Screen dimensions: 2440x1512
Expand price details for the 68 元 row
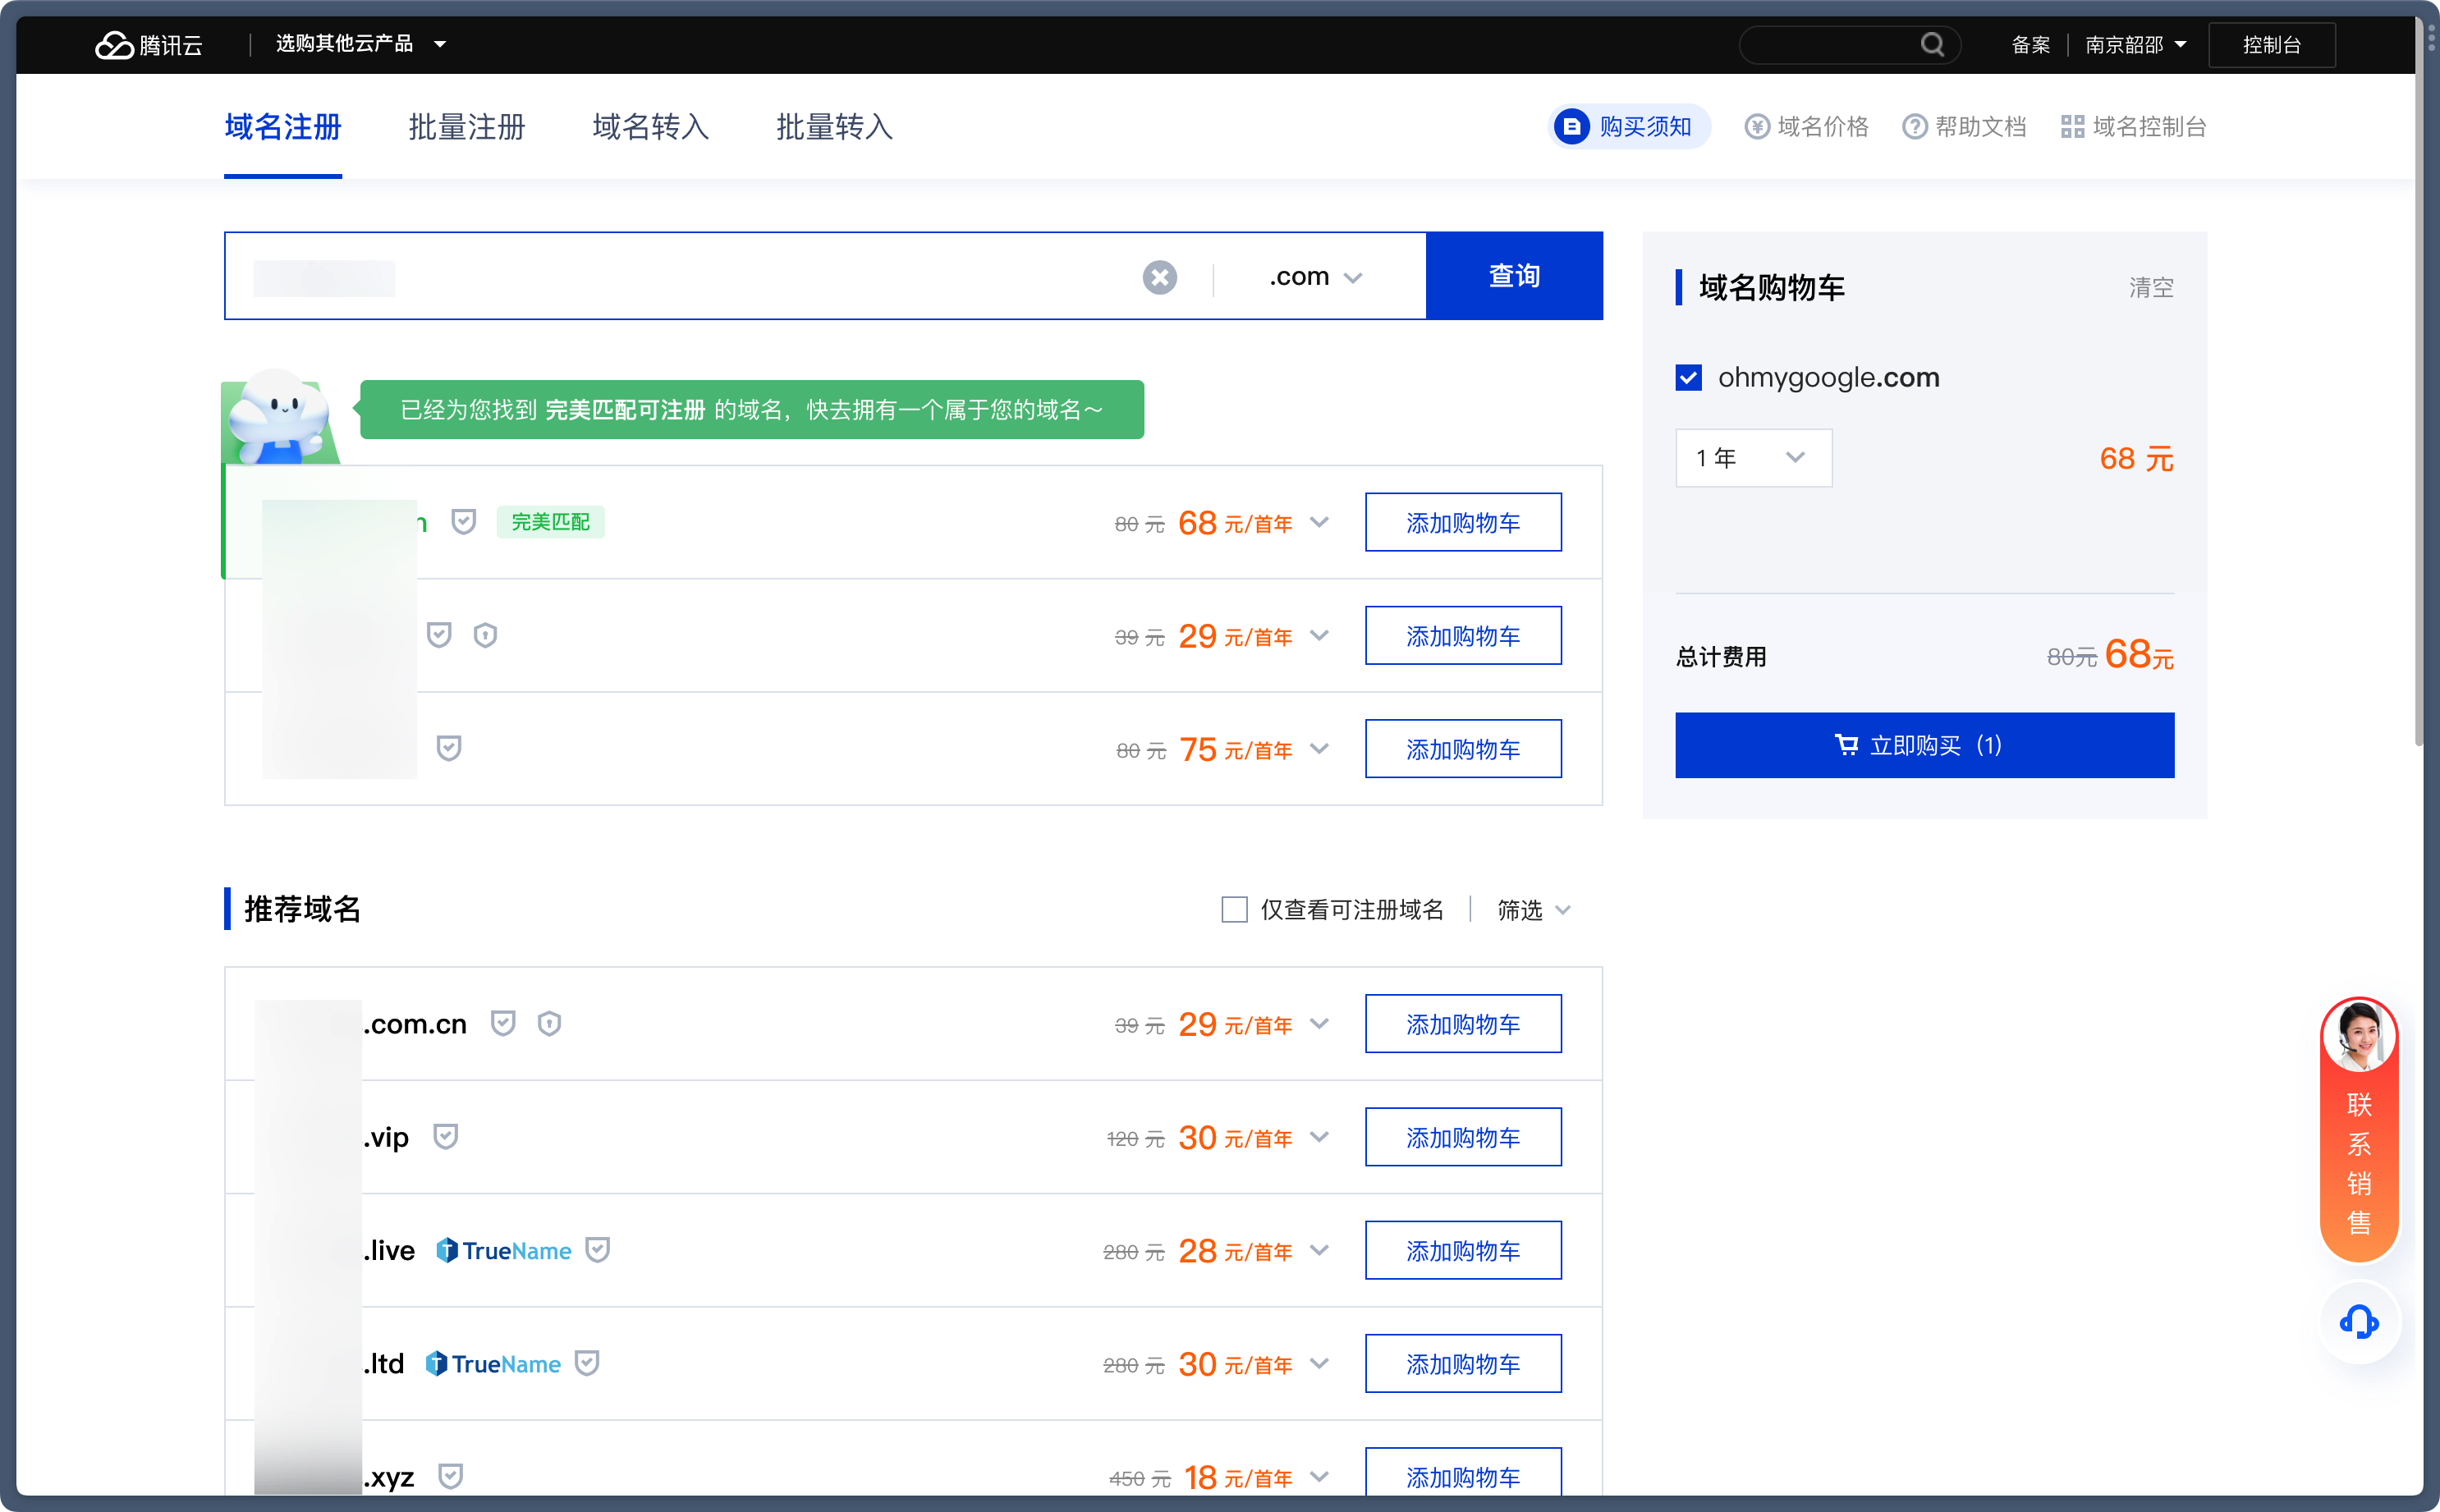click(x=1319, y=522)
